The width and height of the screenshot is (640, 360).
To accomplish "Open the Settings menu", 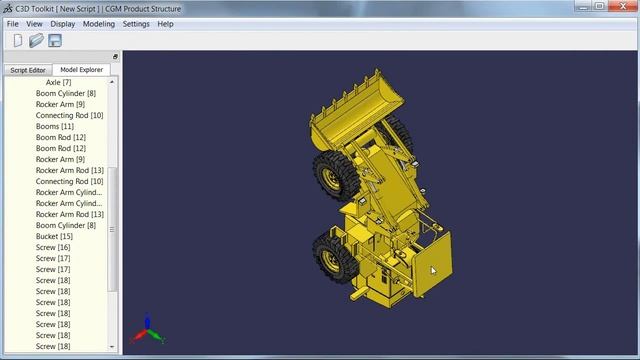I will 136,24.
